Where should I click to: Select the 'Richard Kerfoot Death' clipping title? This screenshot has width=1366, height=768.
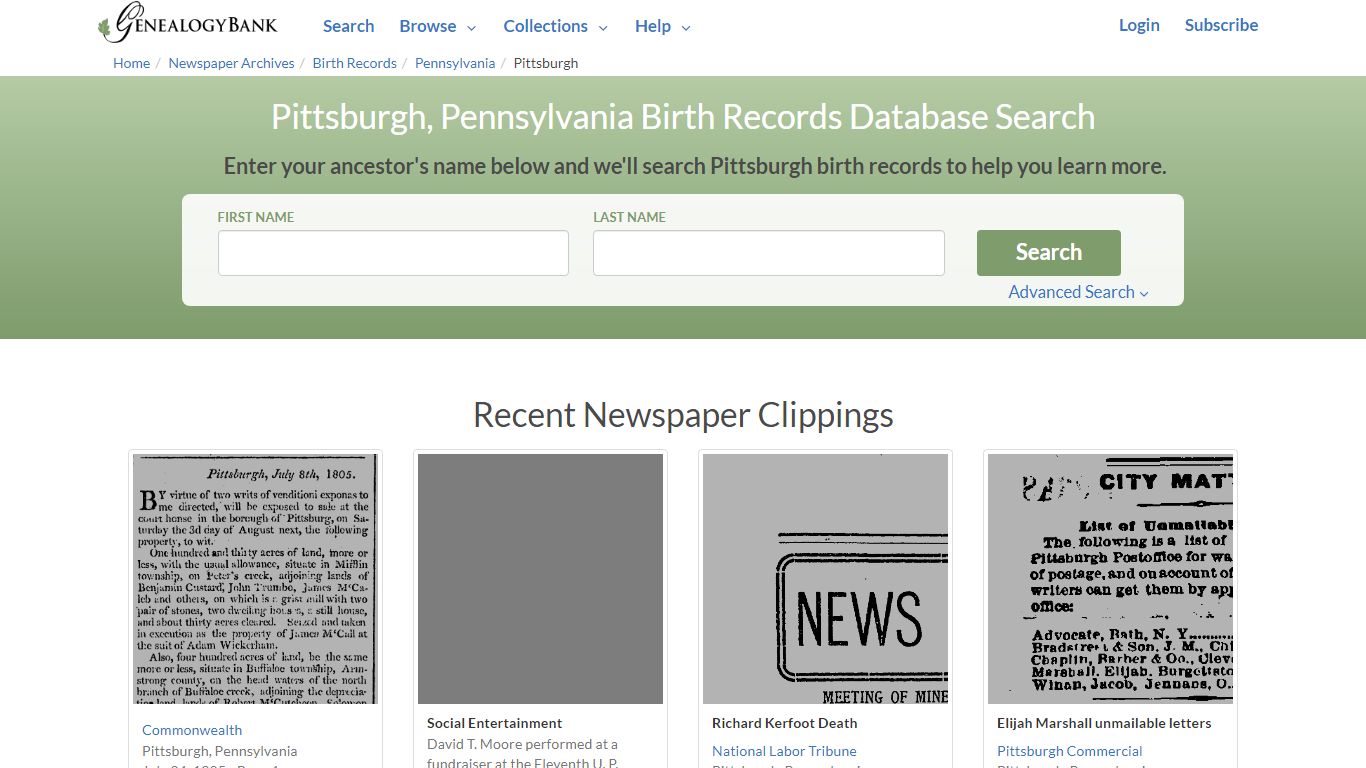point(784,723)
